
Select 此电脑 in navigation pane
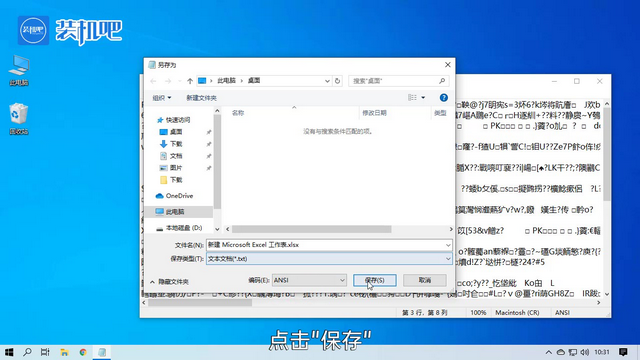pos(175,212)
